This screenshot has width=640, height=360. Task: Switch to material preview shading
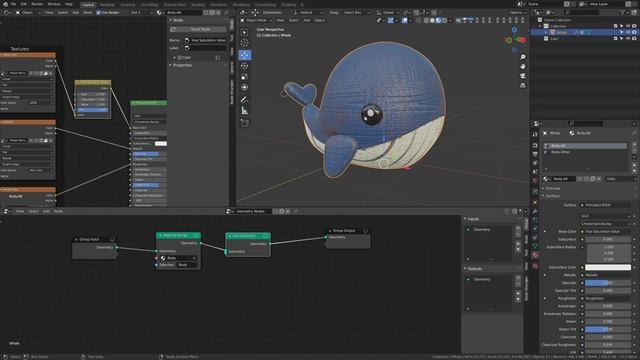tap(438, 20)
